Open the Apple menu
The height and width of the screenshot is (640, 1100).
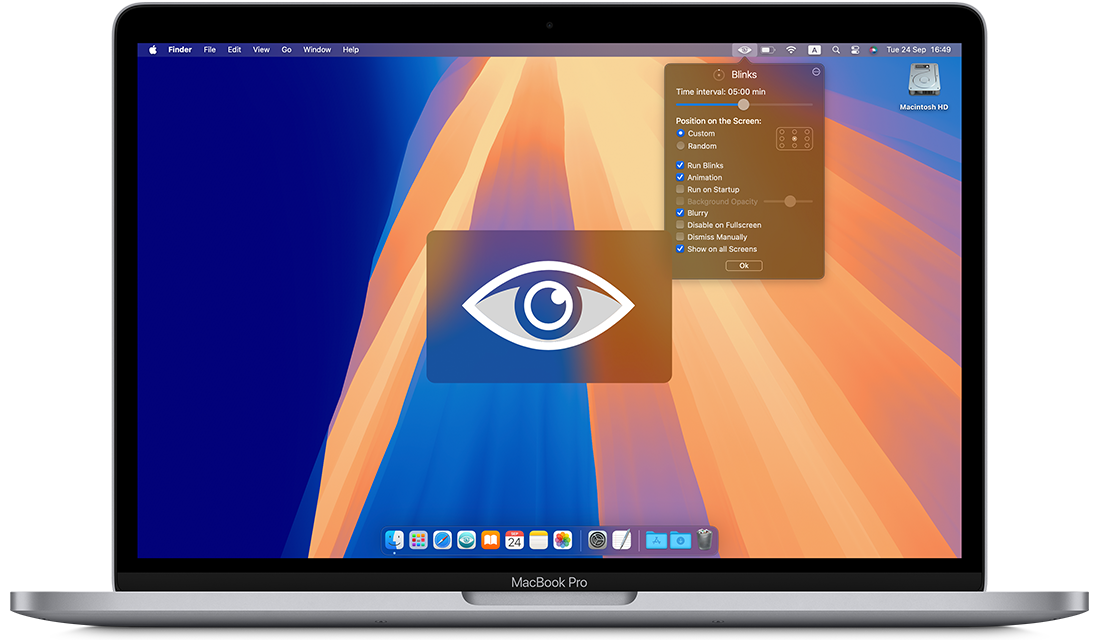pyautogui.click(x=153, y=49)
